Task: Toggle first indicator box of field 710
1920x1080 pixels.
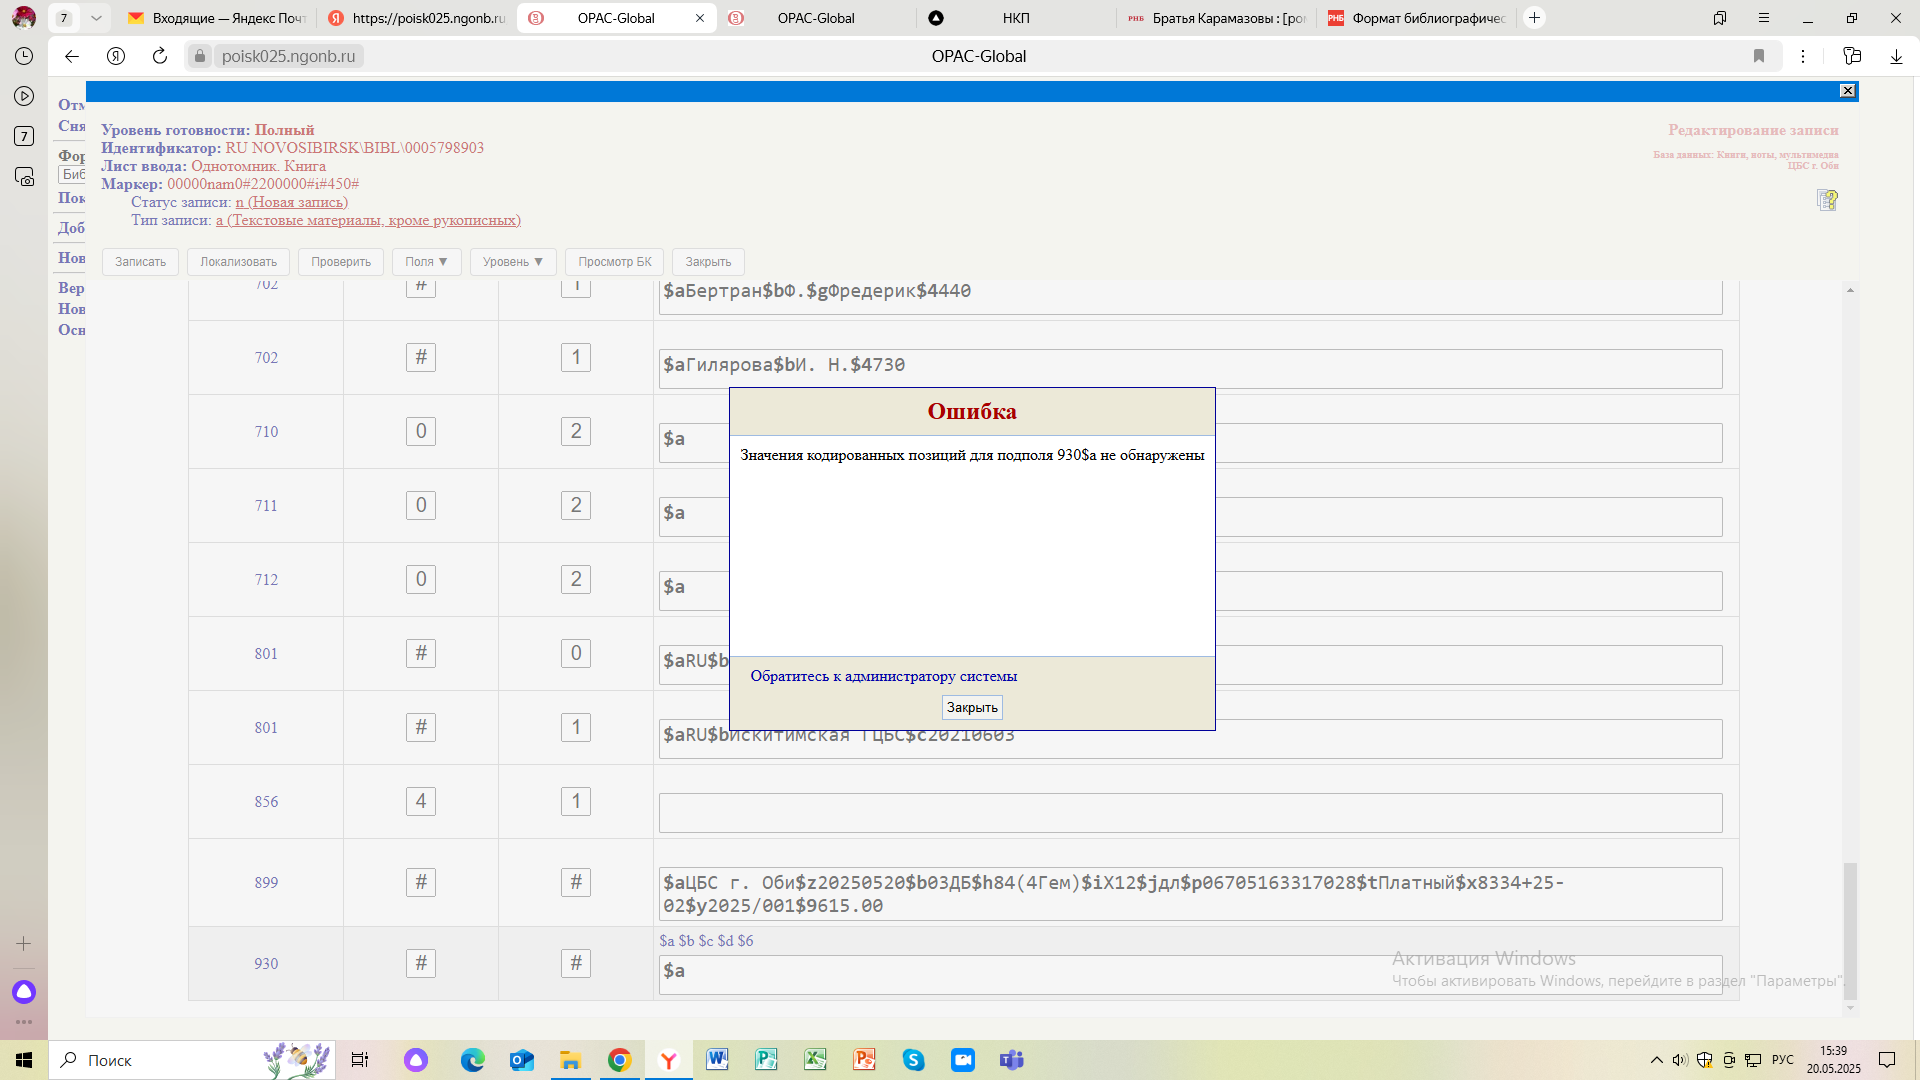Action: 421,431
